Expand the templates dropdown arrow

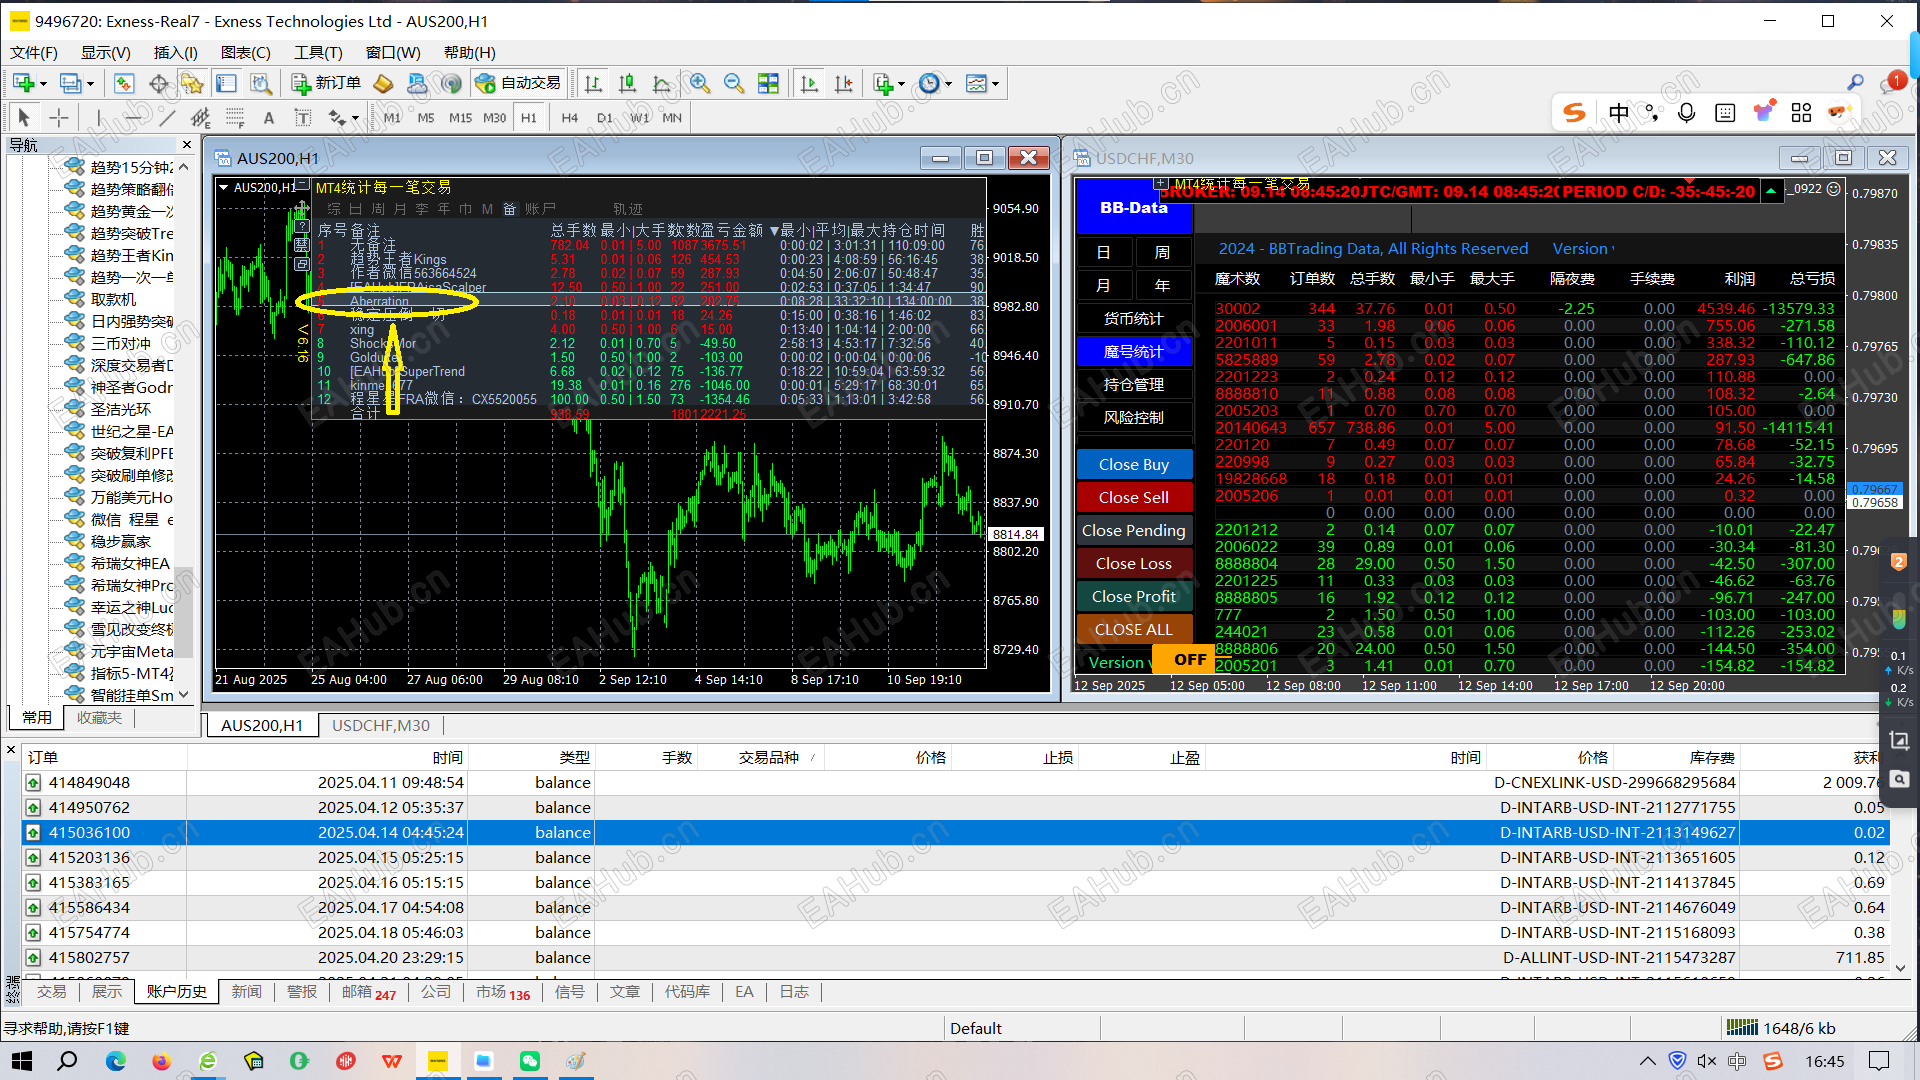tap(995, 84)
